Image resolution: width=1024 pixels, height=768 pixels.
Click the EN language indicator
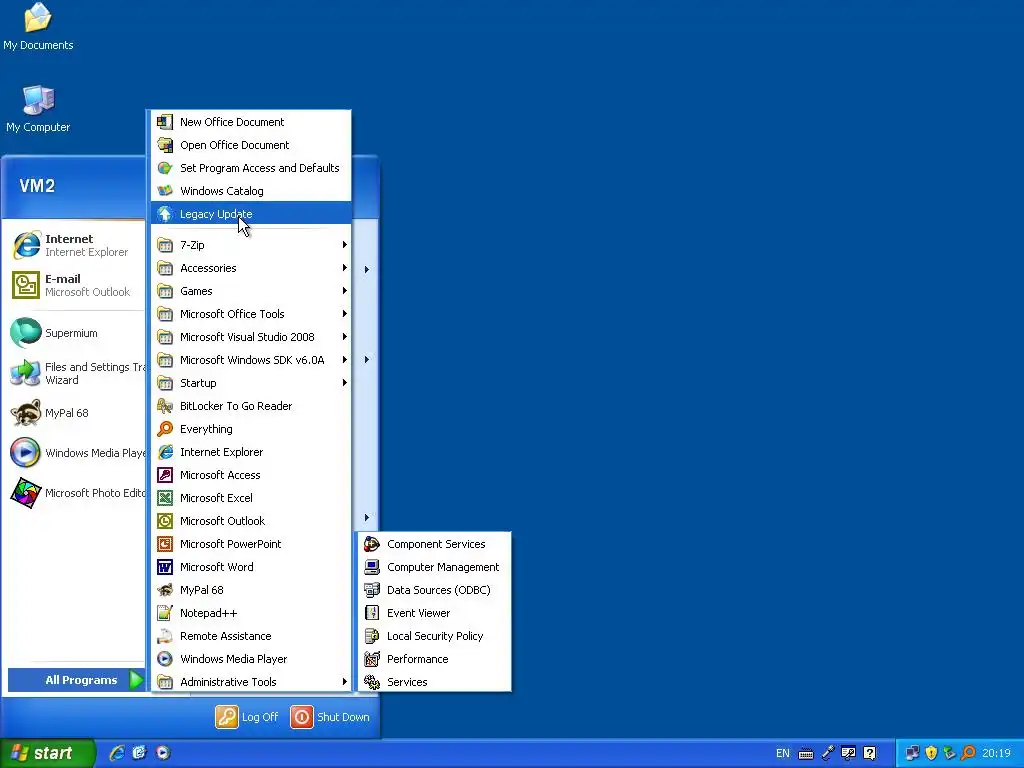pos(782,753)
